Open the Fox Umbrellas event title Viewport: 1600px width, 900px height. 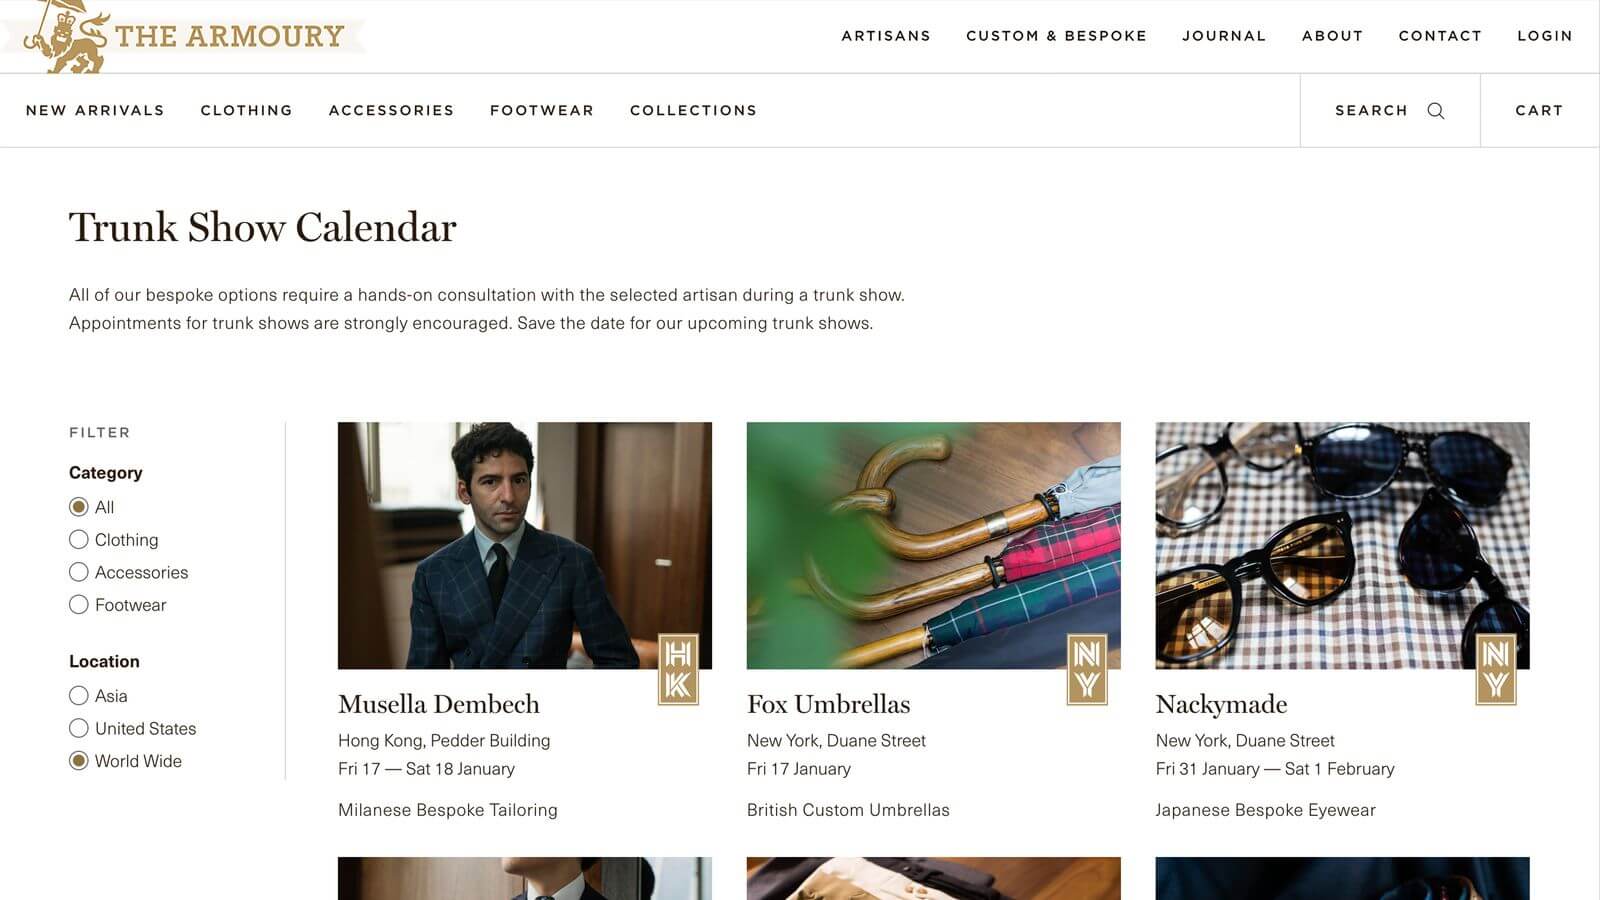[828, 704]
